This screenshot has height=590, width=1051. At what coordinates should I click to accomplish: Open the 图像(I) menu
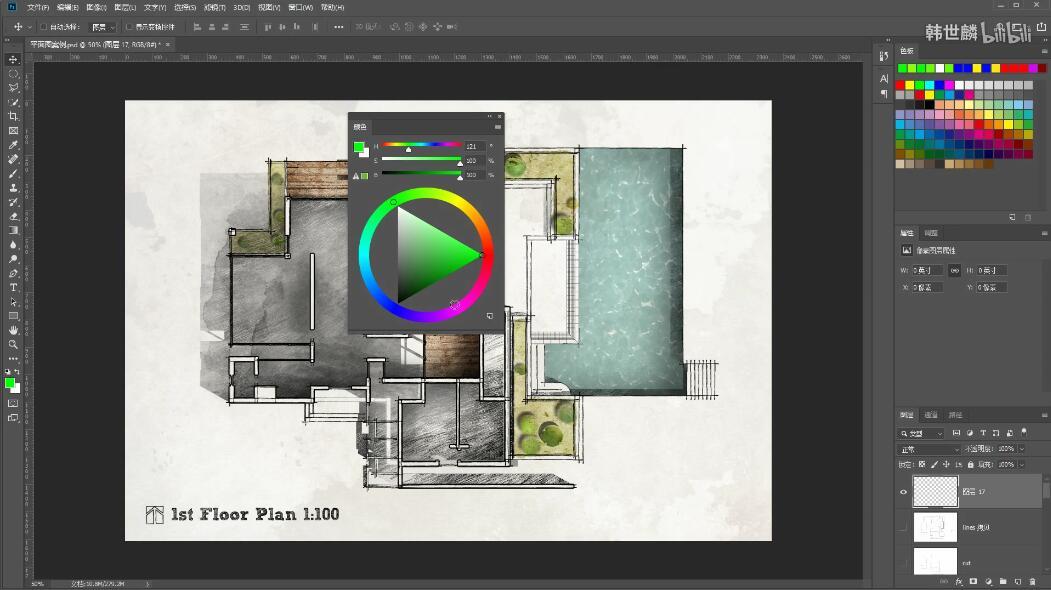(x=96, y=7)
